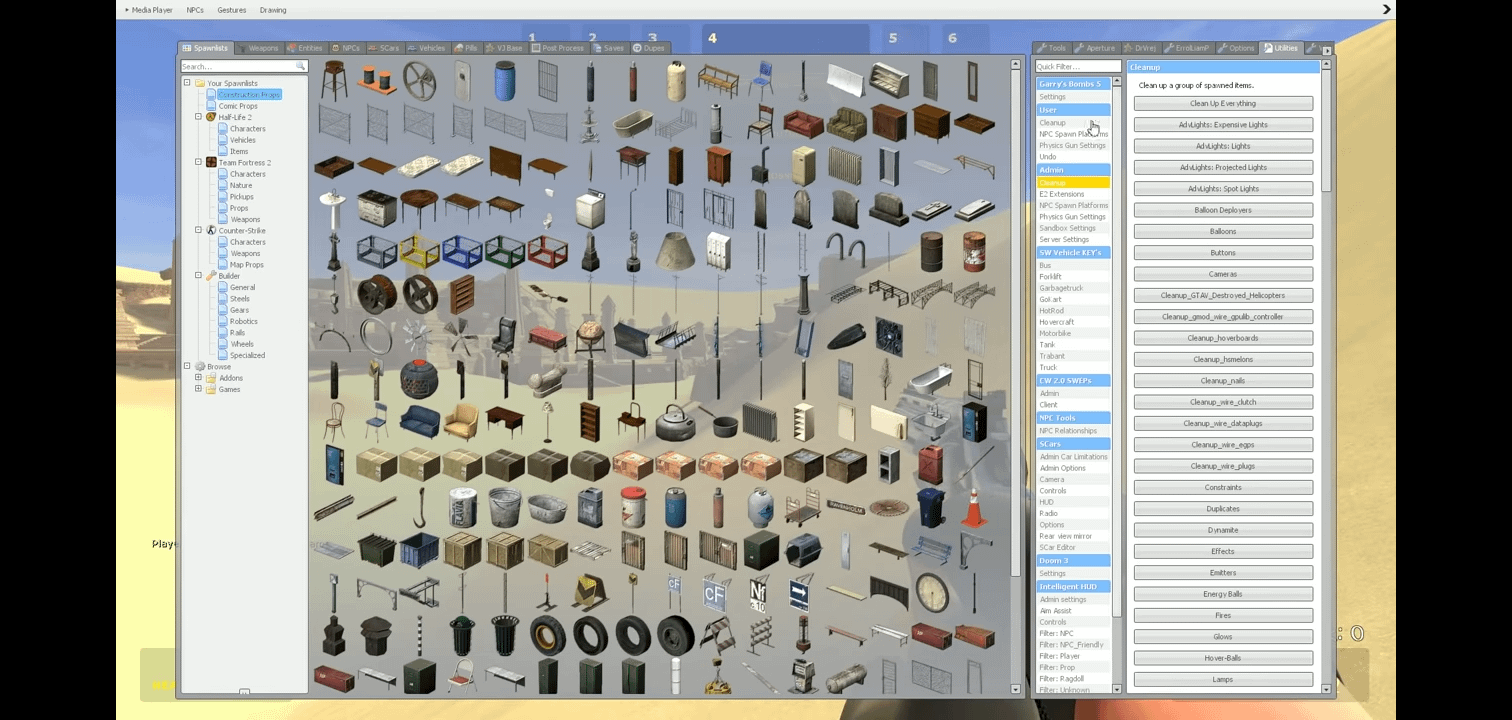Image resolution: width=1512 pixels, height=720 pixels.
Task: Click the Balloons cleanup button
Action: (1223, 231)
